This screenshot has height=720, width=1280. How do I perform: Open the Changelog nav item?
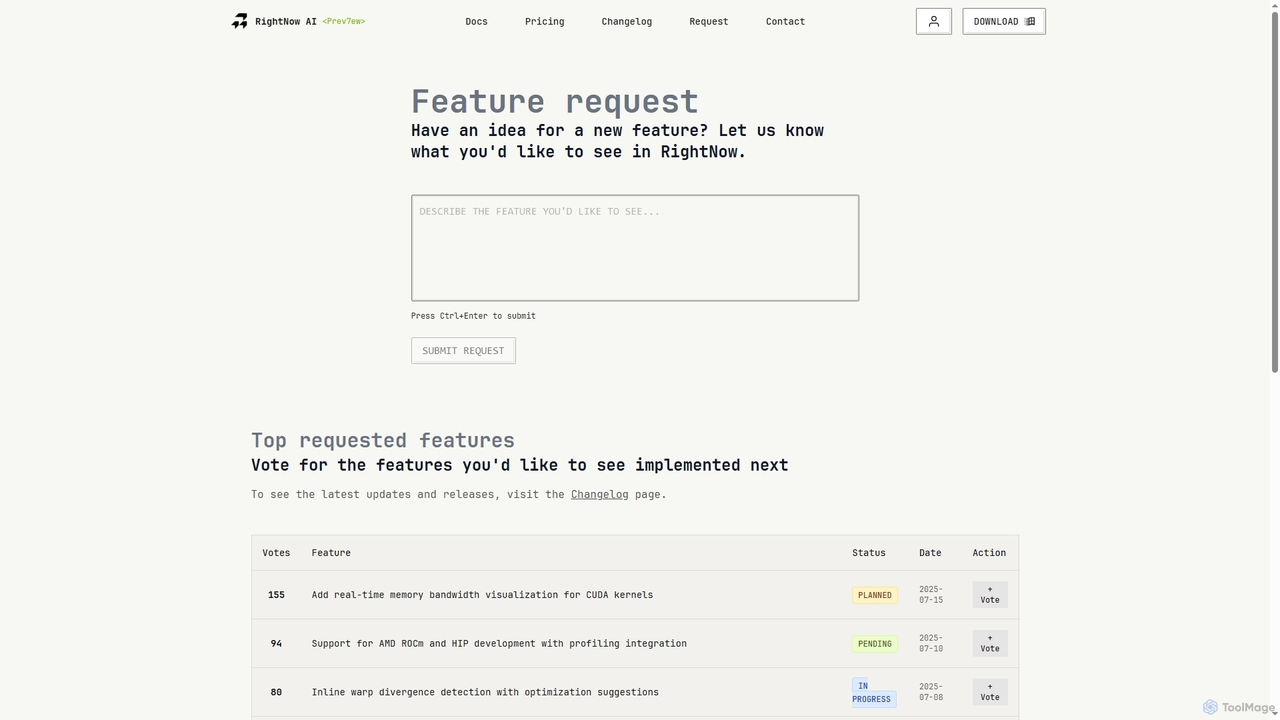626,21
